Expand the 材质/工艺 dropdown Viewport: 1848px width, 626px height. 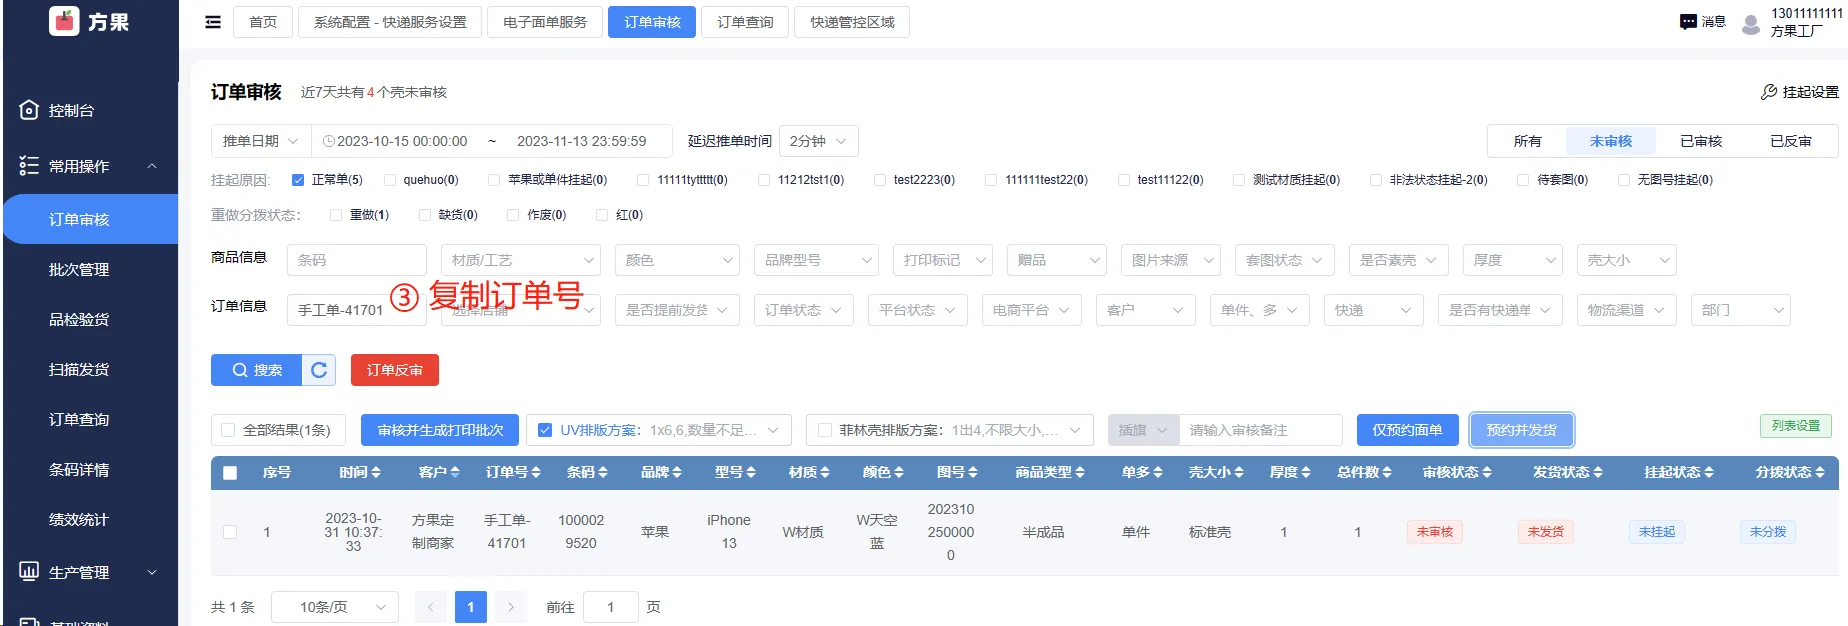click(520, 260)
